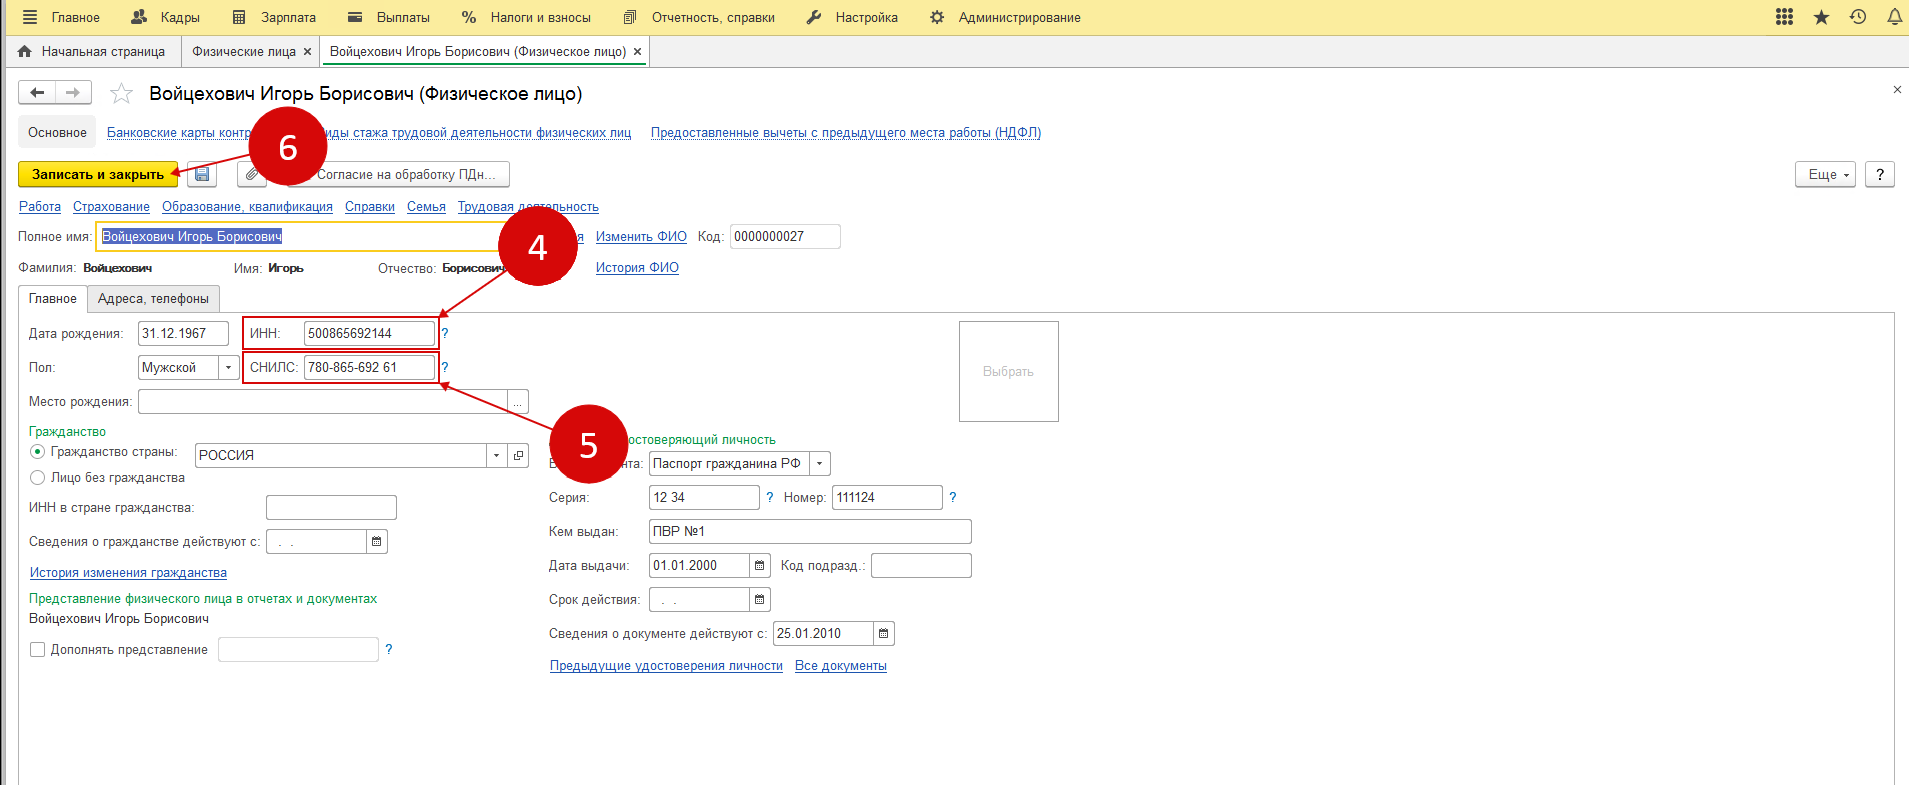Click ellipsis button for Место рождения
1909x785 pixels.
point(518,401)
